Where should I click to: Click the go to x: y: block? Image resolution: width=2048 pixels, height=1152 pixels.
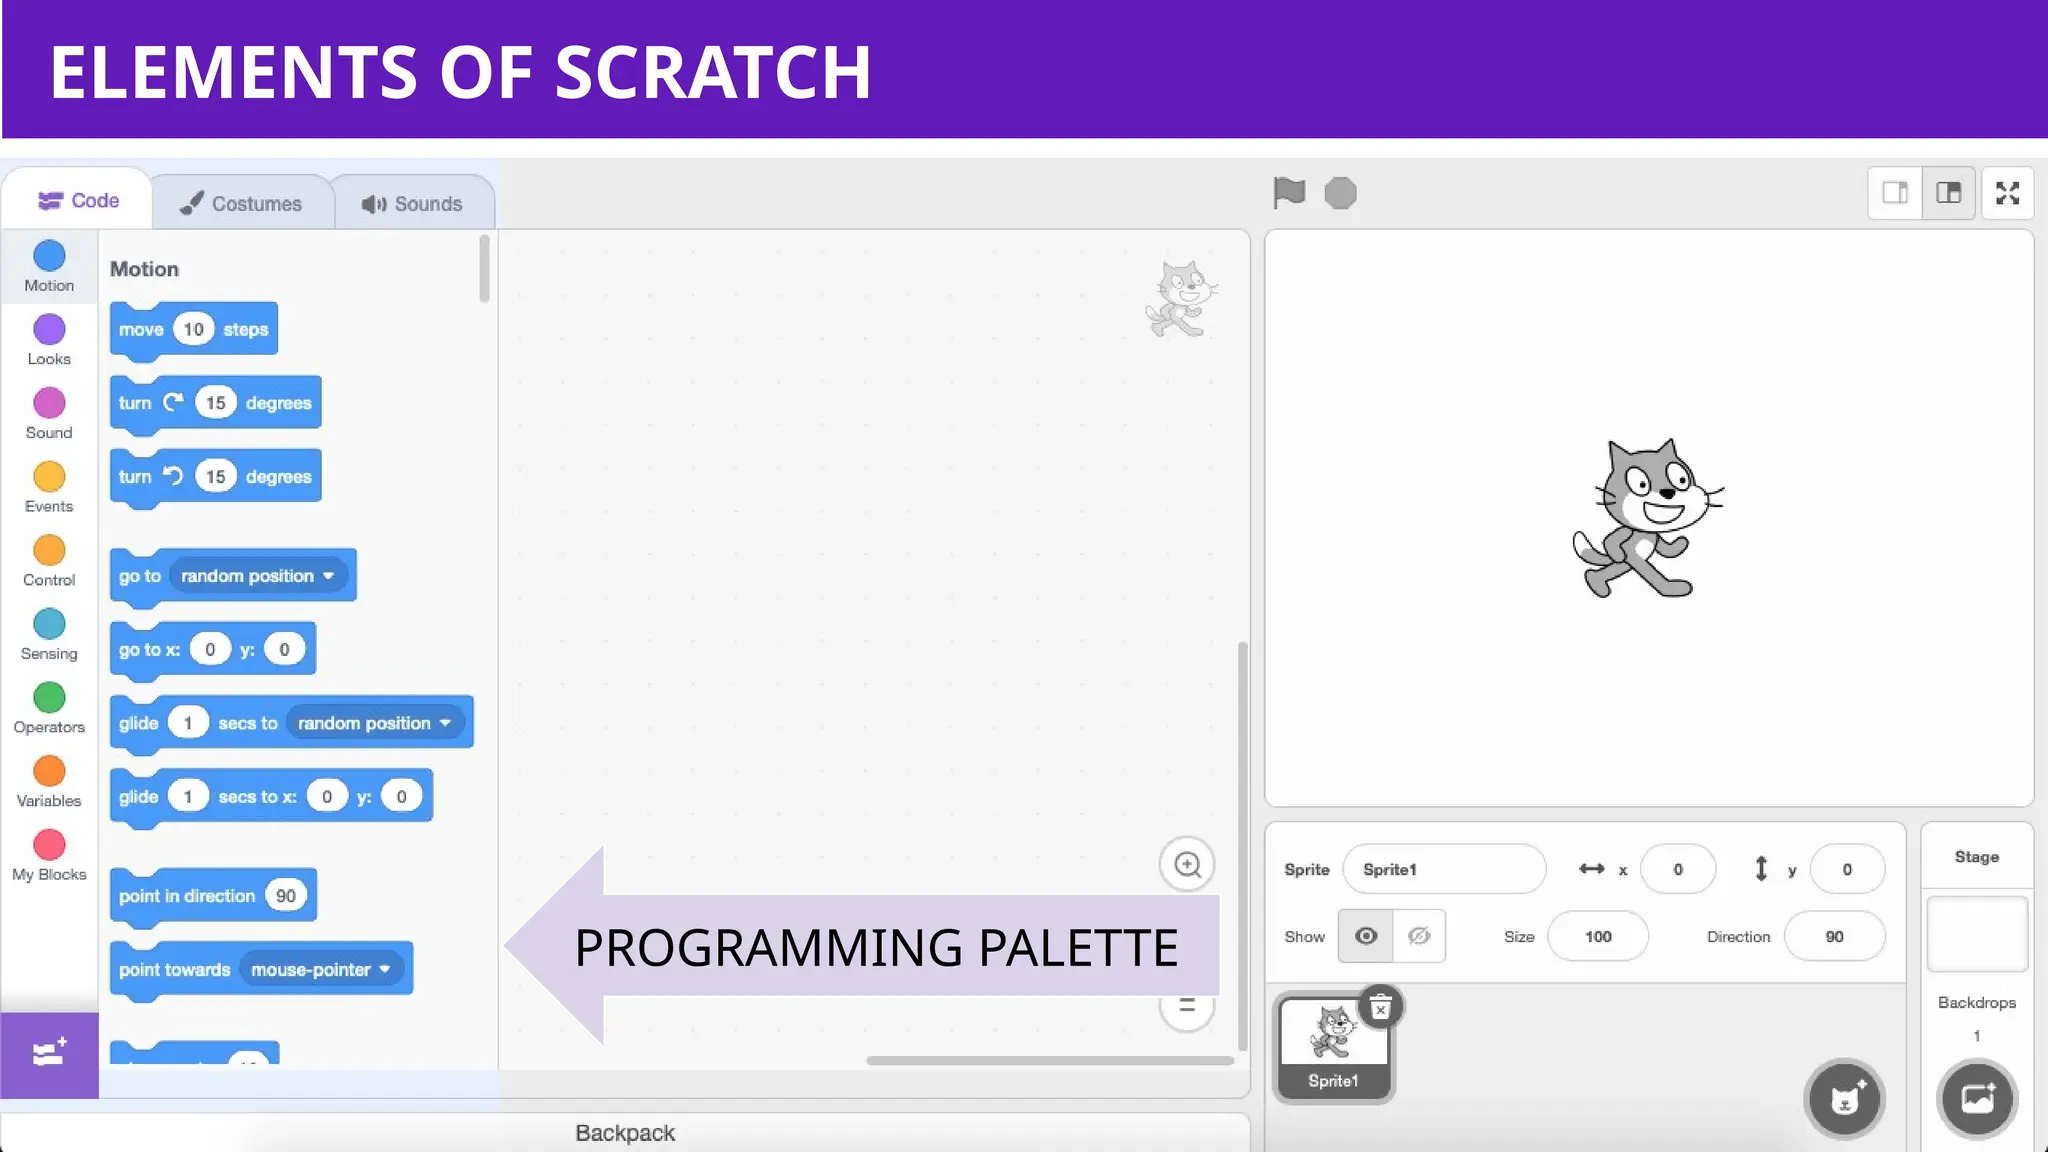[x=213, y=650]
